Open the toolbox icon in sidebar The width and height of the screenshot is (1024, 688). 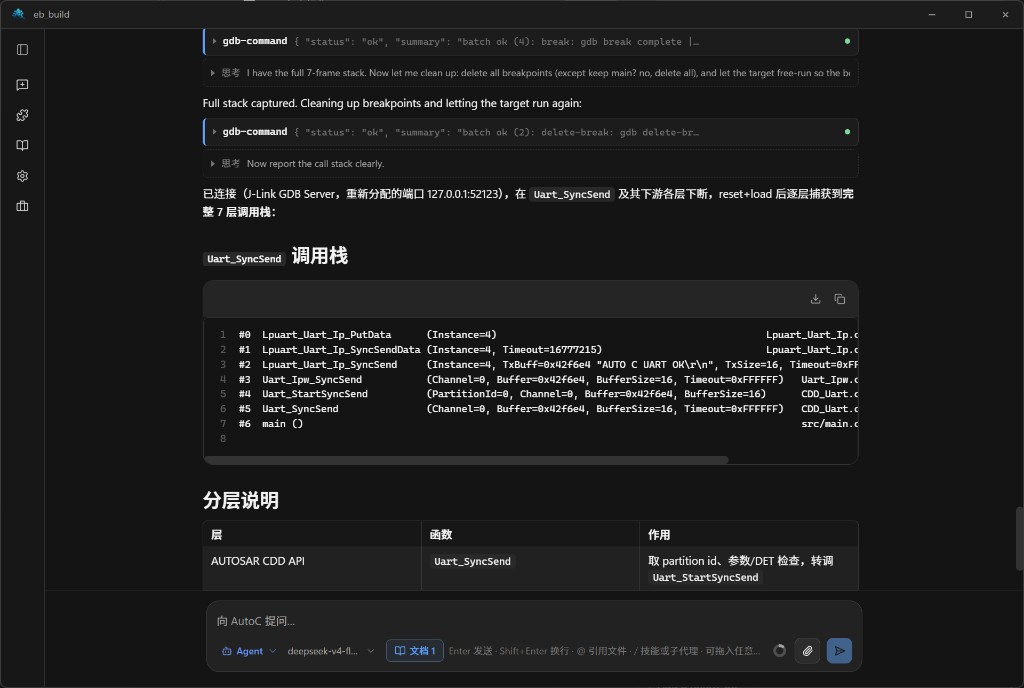tap(22, 206)
